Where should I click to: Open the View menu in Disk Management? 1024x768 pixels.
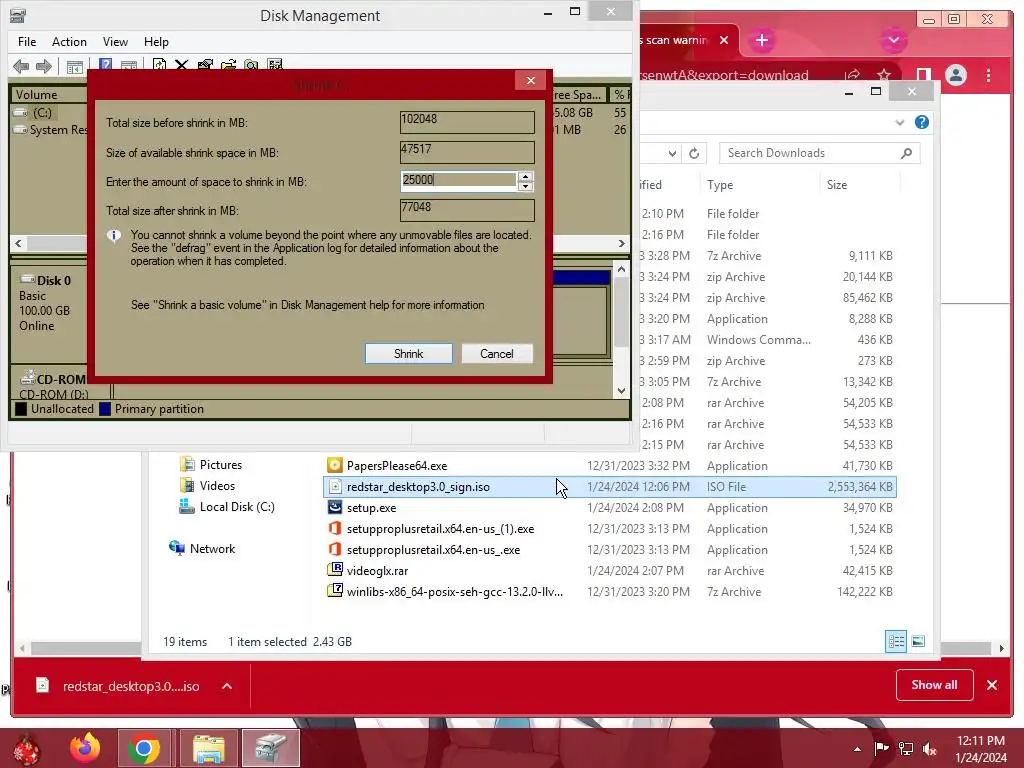115,42
